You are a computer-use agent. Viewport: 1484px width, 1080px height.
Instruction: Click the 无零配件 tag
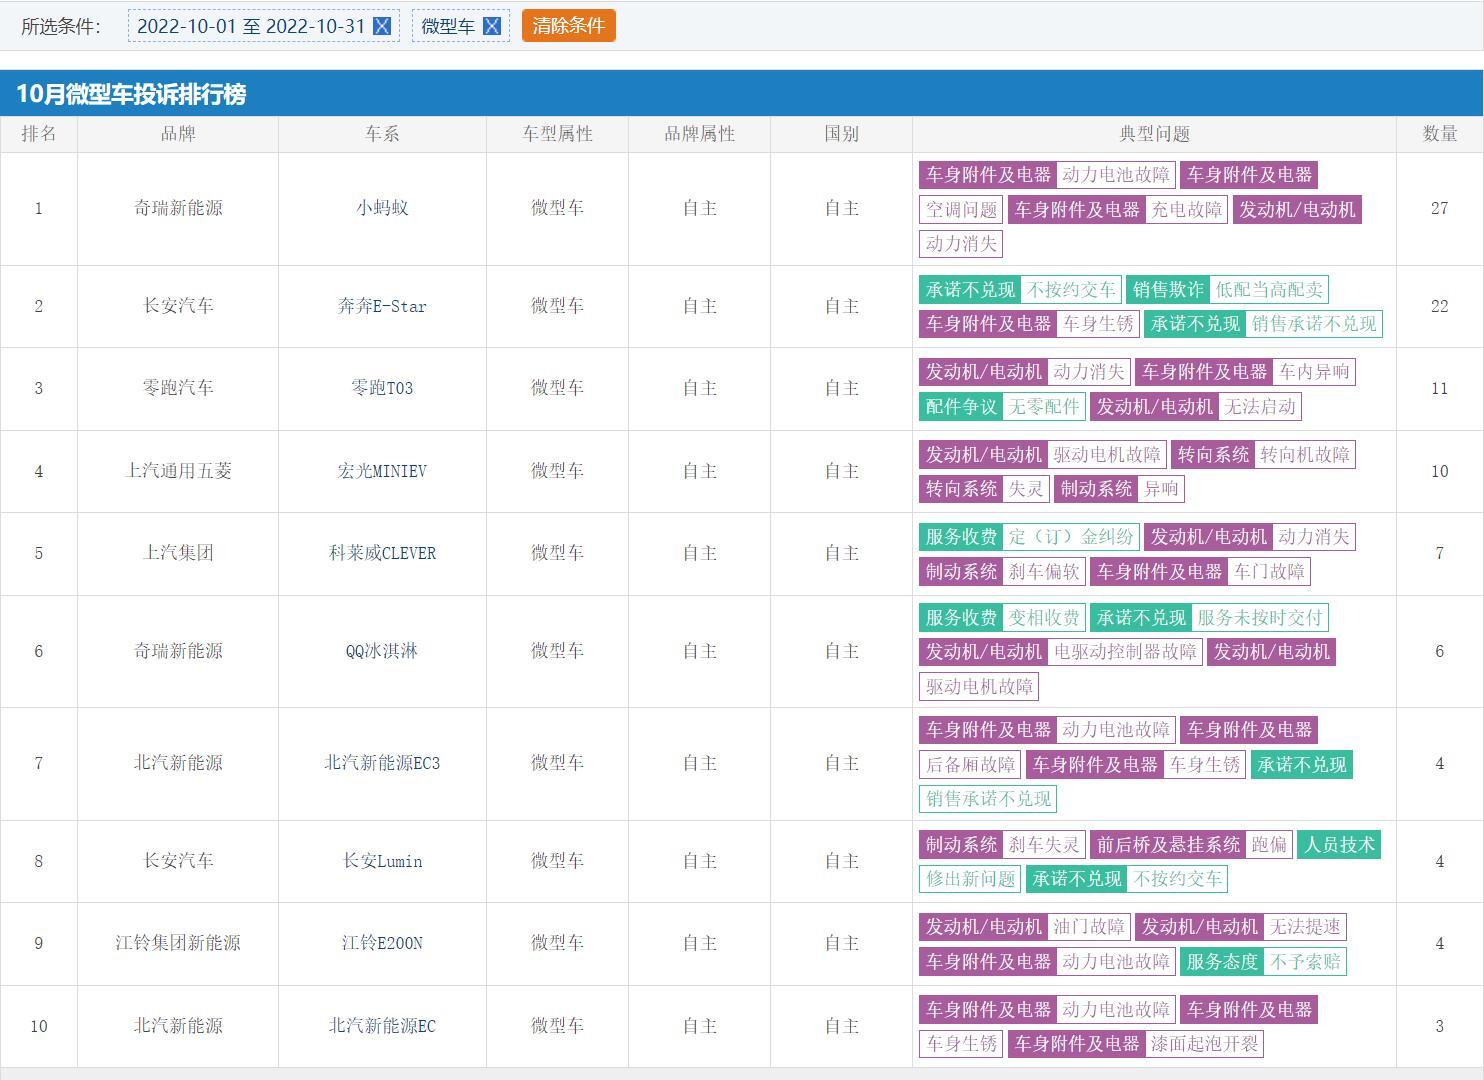[x=1044, y=407]
